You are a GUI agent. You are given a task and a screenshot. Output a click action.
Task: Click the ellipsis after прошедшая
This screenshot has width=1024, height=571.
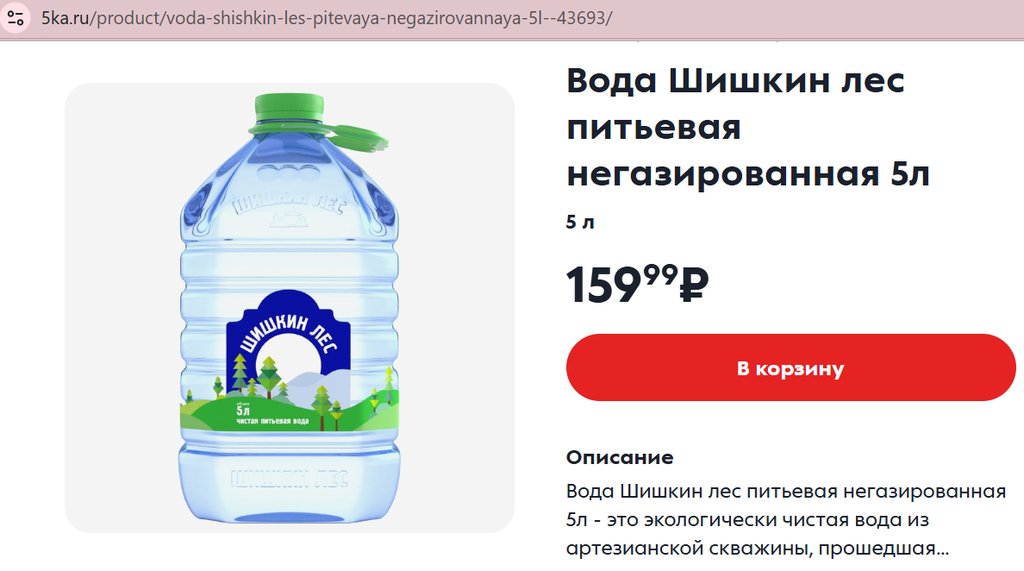(x=942, y=549)
